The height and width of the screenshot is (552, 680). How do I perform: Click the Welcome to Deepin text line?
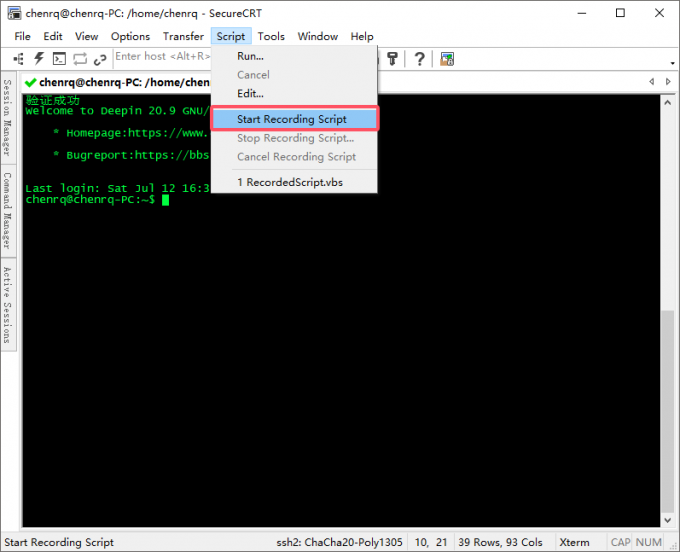(118, 111)
